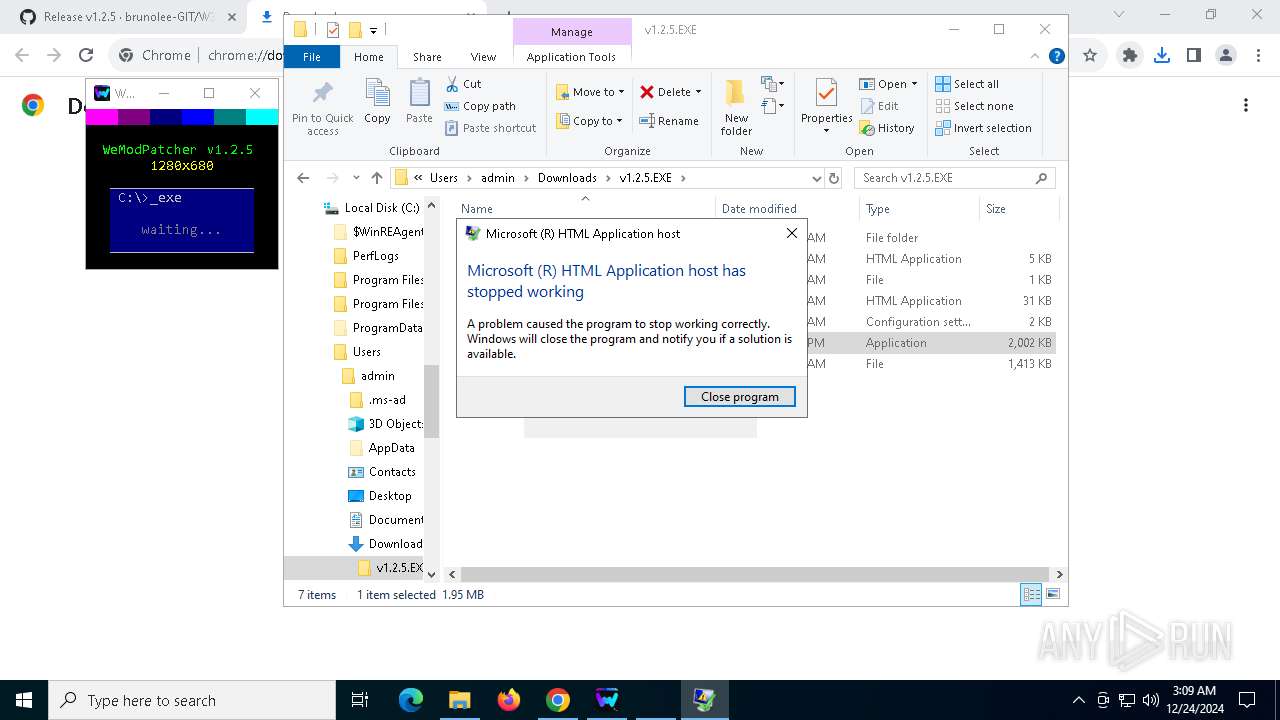Switch to large icons view button
The width and height of the screenshot is (1280, 720).
click(x=1052, y=595)
